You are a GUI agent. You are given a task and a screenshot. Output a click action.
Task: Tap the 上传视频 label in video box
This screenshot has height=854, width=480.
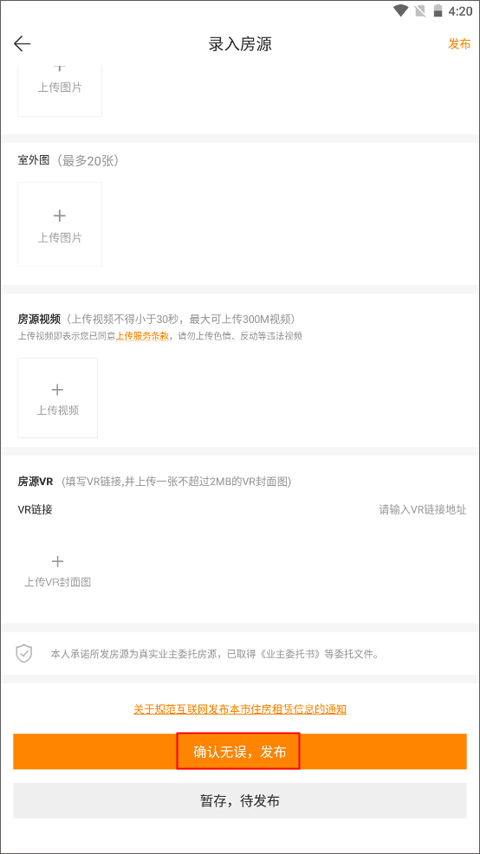[58, 411]
